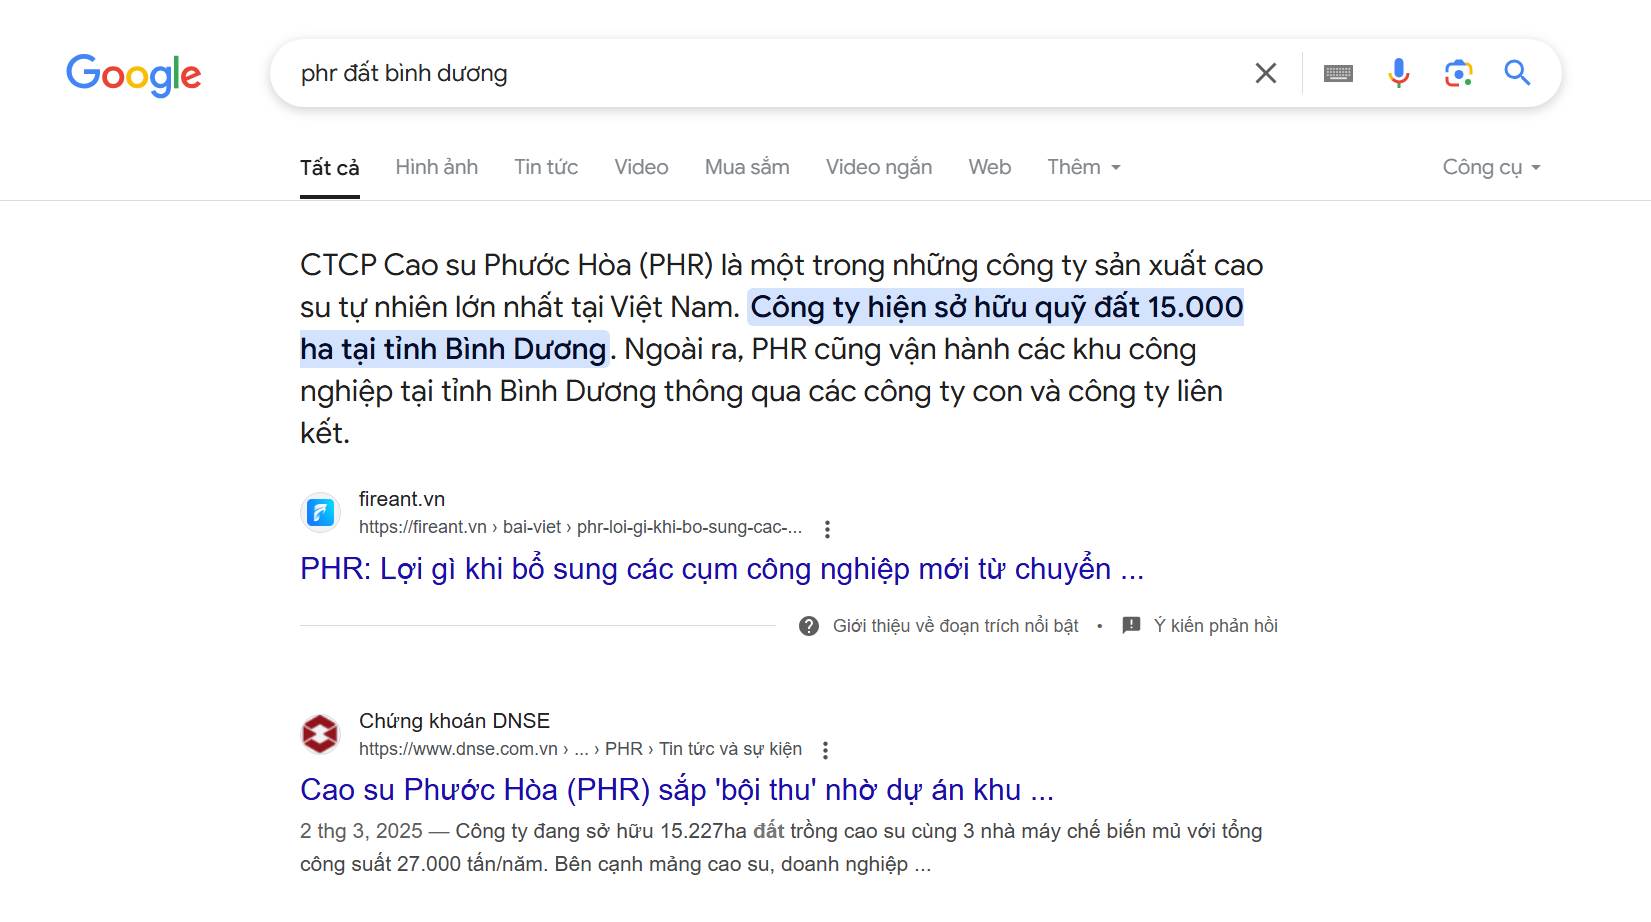Click the 'Ý kiến phản hồi' link
This screenshot has height=922, width=1651.
pyautogui.click(x=1216, y=626)
